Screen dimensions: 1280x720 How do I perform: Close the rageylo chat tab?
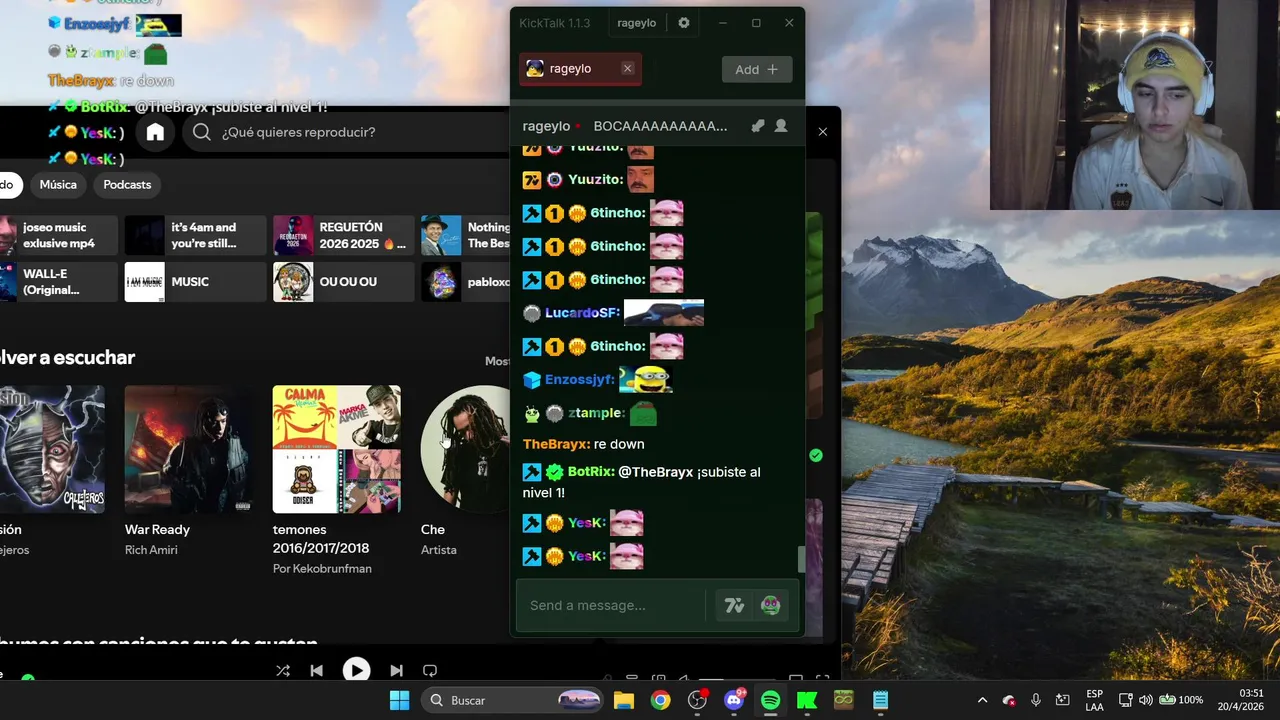(627, 68)
